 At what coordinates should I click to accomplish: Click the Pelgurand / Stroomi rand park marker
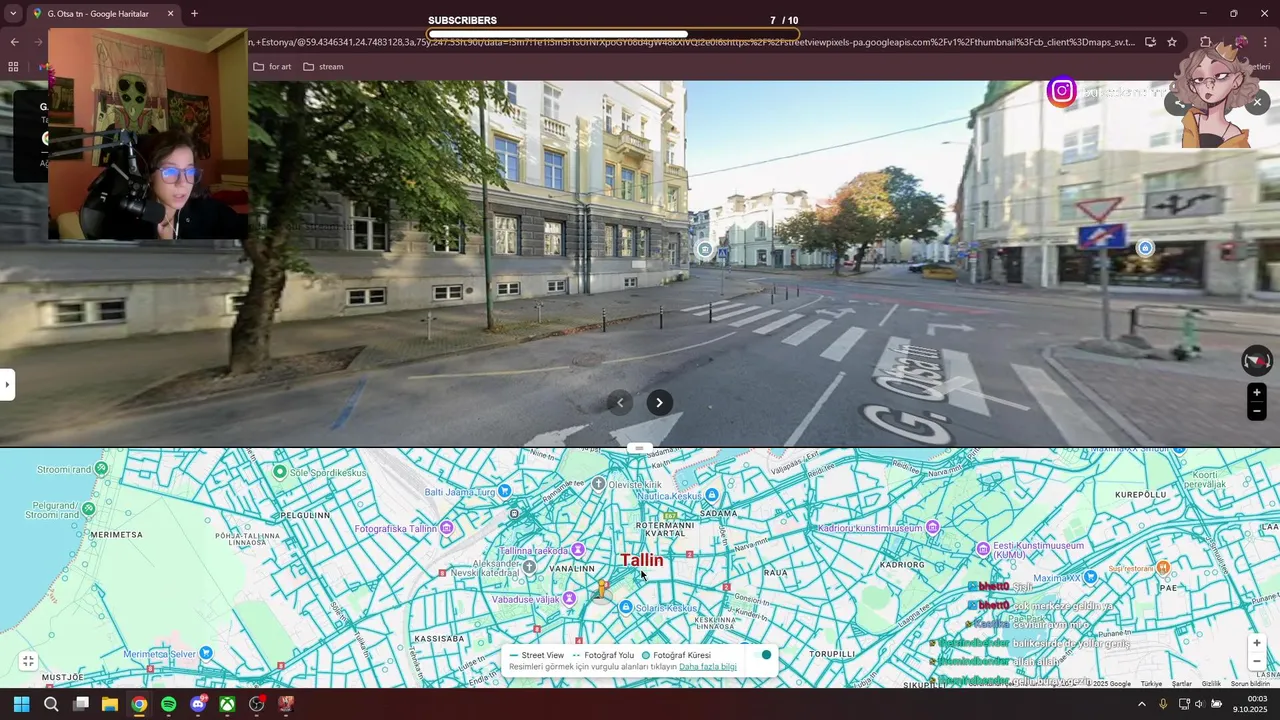[88, 509]
